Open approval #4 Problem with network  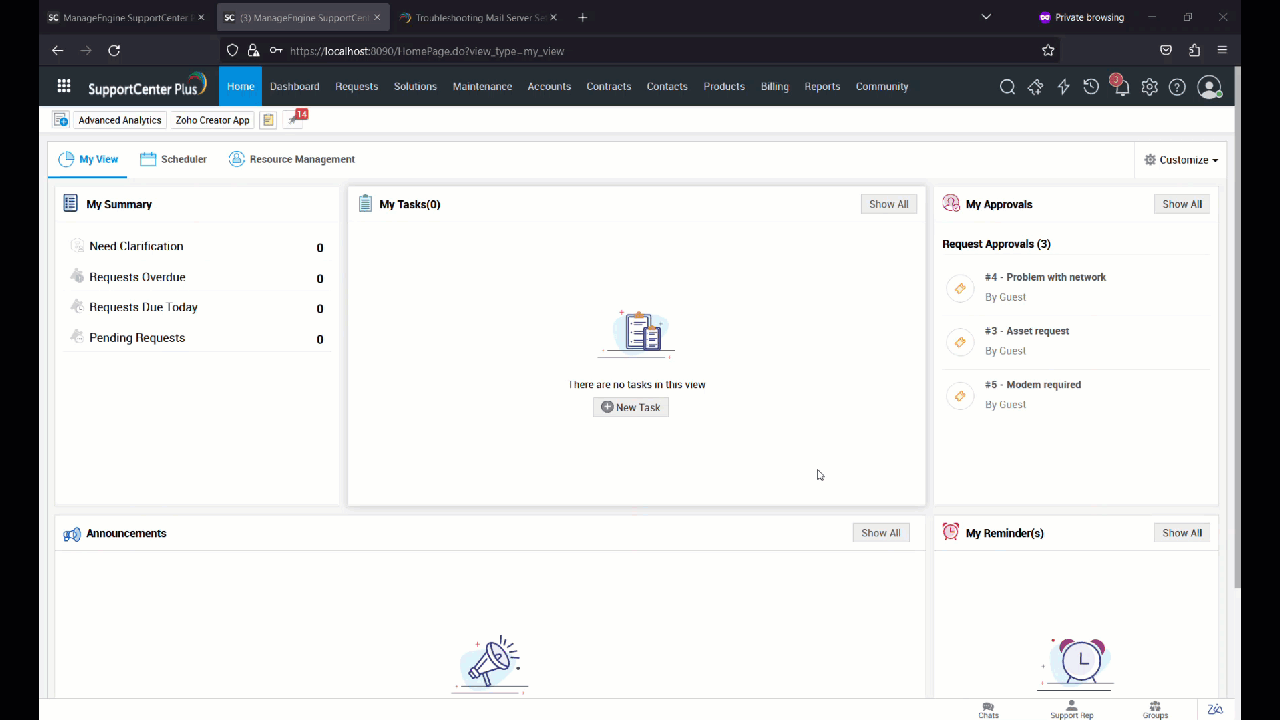click(x=1045, y=277)
